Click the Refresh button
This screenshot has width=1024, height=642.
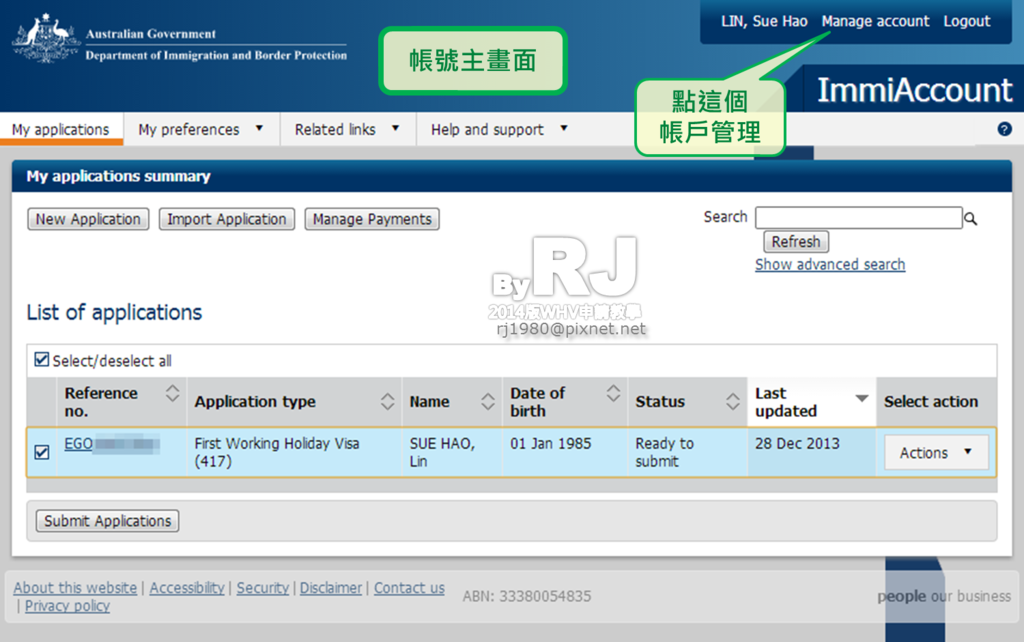tap(796, 242)
